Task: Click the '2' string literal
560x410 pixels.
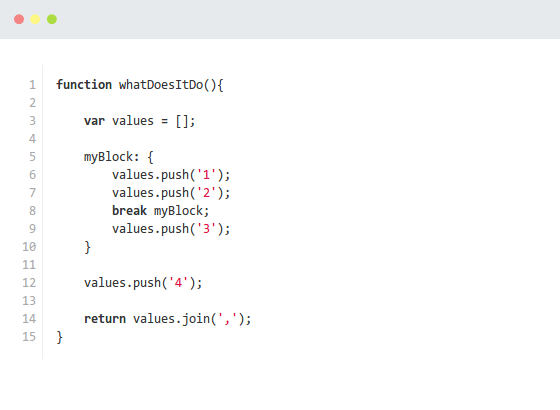Action: (206, 193)
